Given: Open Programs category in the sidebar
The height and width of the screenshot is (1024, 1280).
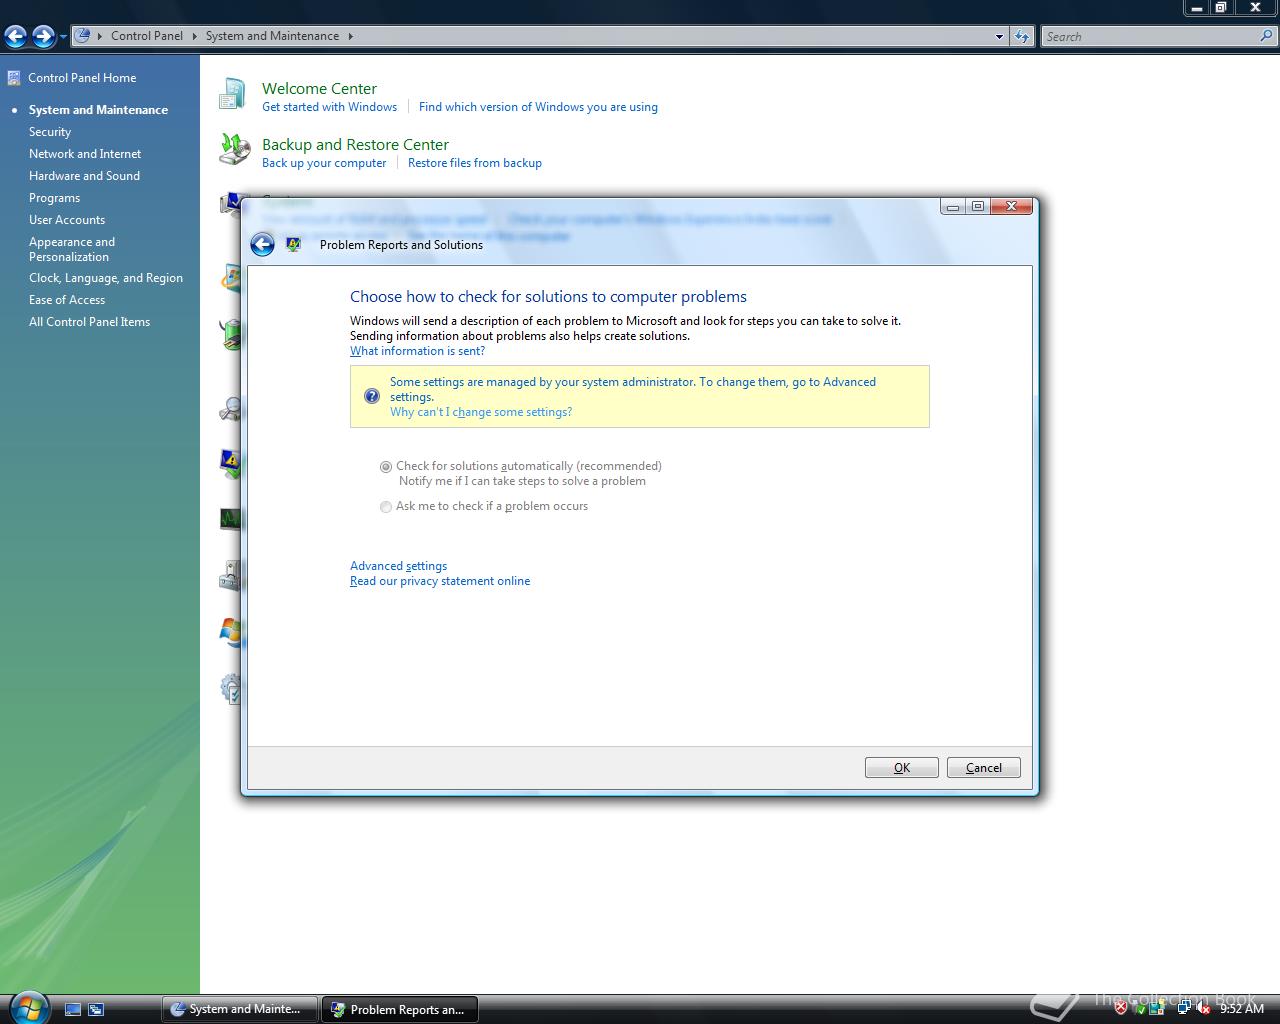Looking at the screenshot, I should pyautogui.click(x=54, y=198).
